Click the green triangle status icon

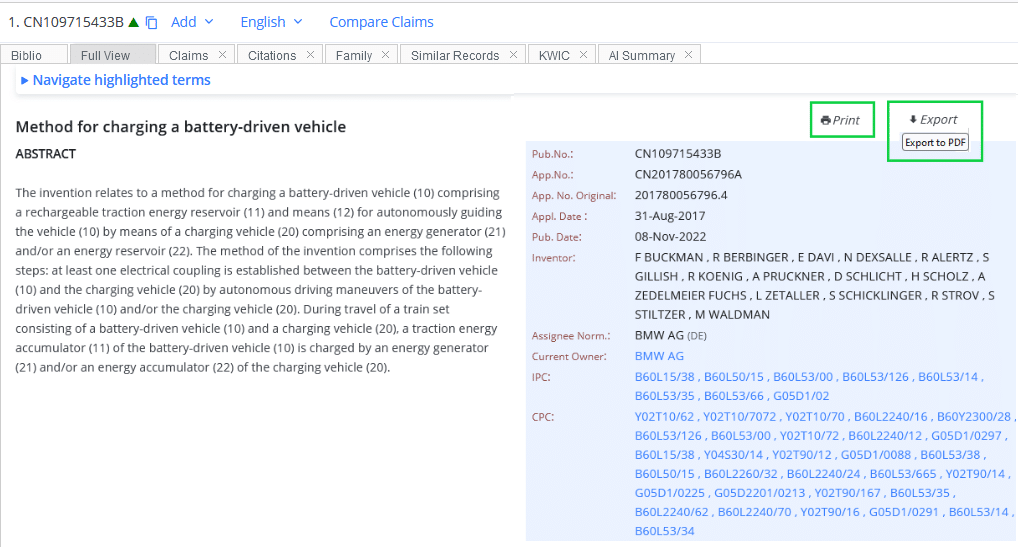pyautogui.click(x=134, y=23)
